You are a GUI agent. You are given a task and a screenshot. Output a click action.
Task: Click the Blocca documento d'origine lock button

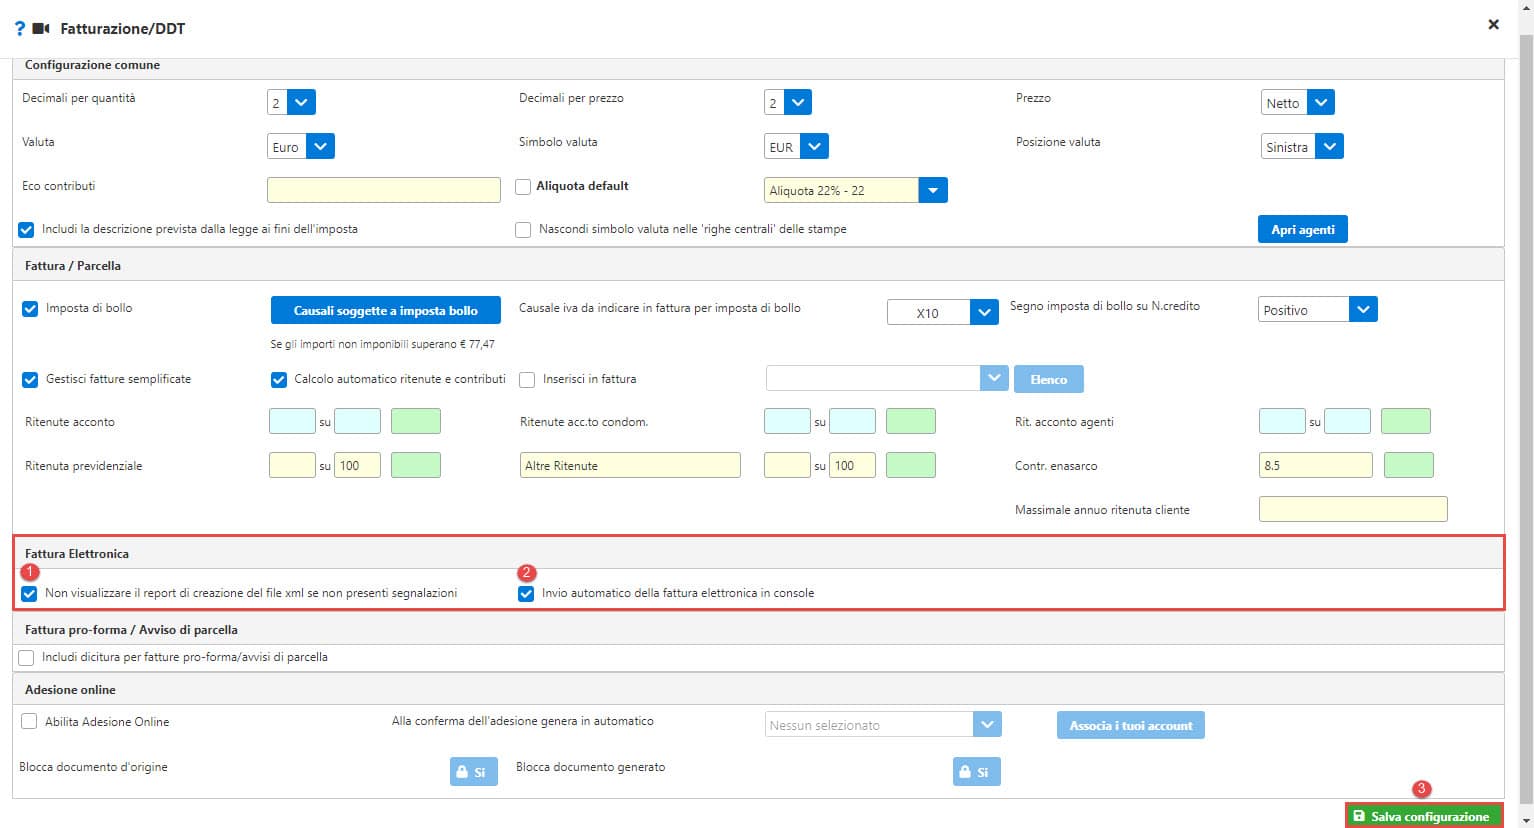(x=473, y=772)
